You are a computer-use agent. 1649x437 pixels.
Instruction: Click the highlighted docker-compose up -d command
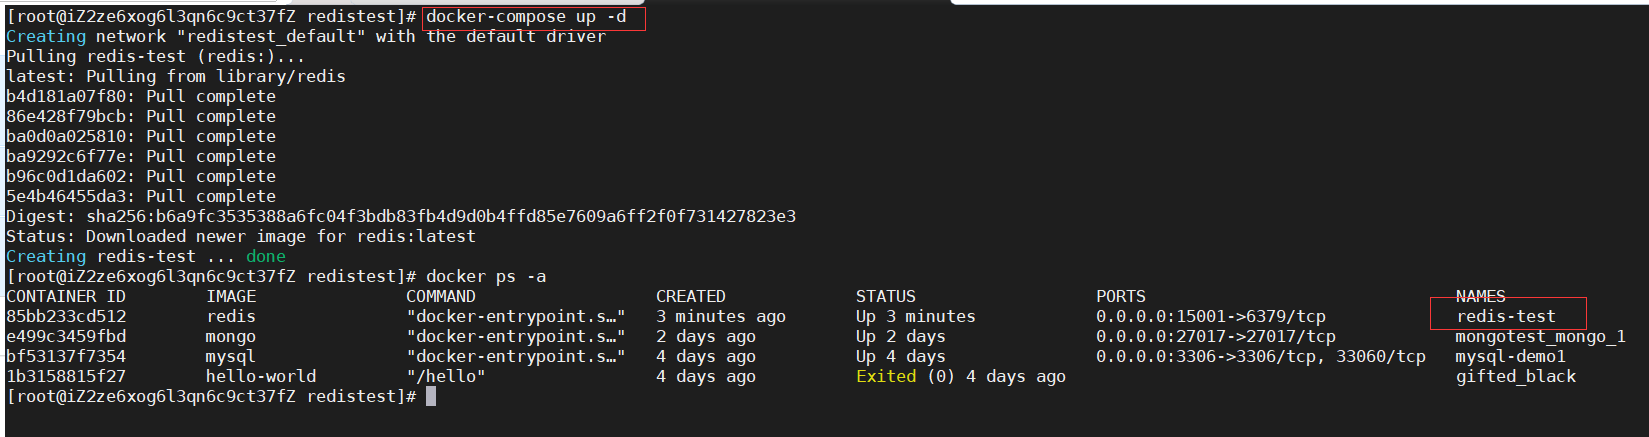(527, 17)
